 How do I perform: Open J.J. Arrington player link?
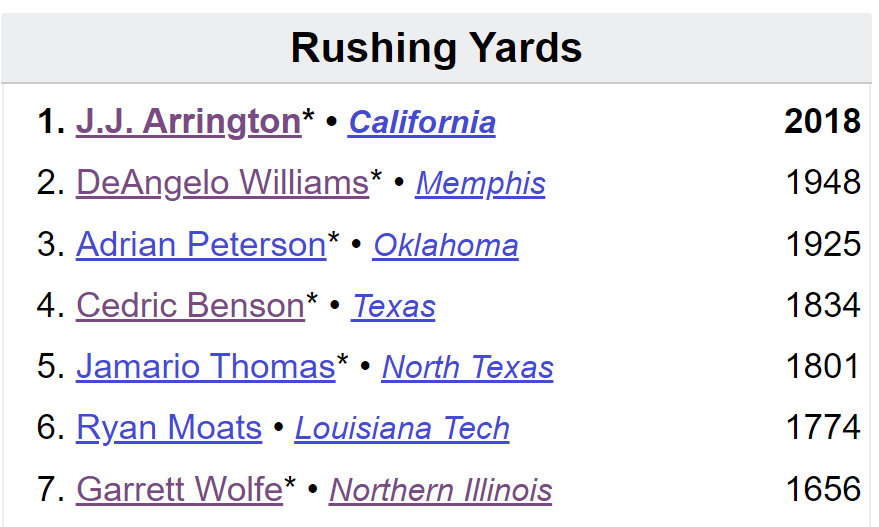pos(189,122)
